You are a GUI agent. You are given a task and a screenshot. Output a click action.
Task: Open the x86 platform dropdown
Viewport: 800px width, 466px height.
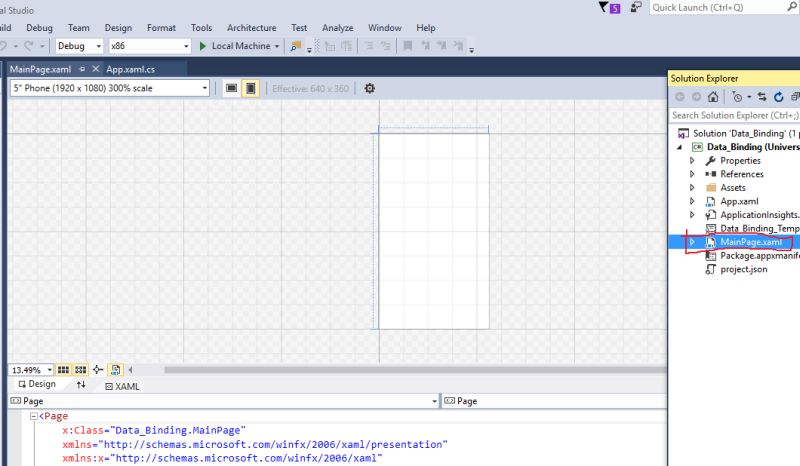click(x=150, y=46)
